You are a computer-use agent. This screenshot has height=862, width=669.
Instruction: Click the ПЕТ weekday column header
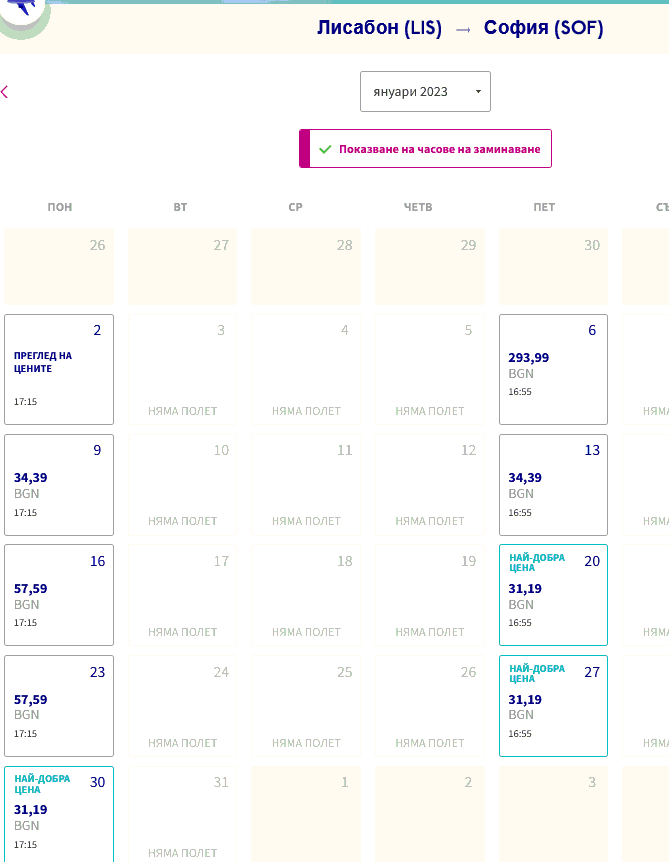544,207
